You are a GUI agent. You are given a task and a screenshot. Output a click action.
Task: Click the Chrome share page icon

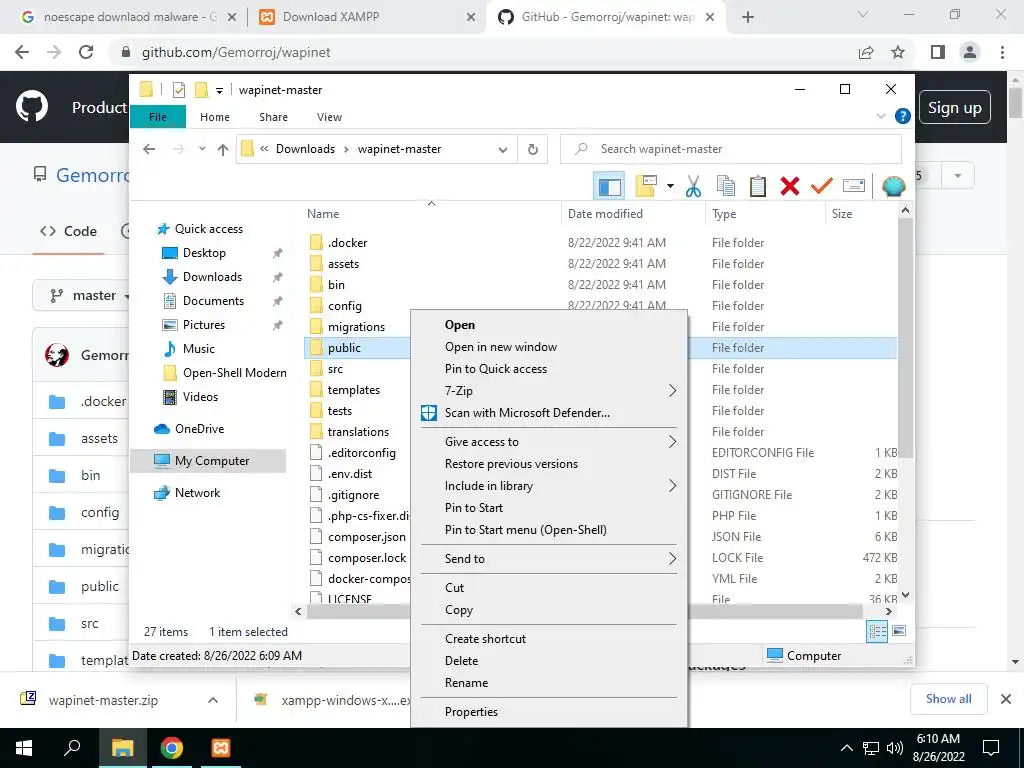coord(866,52)
